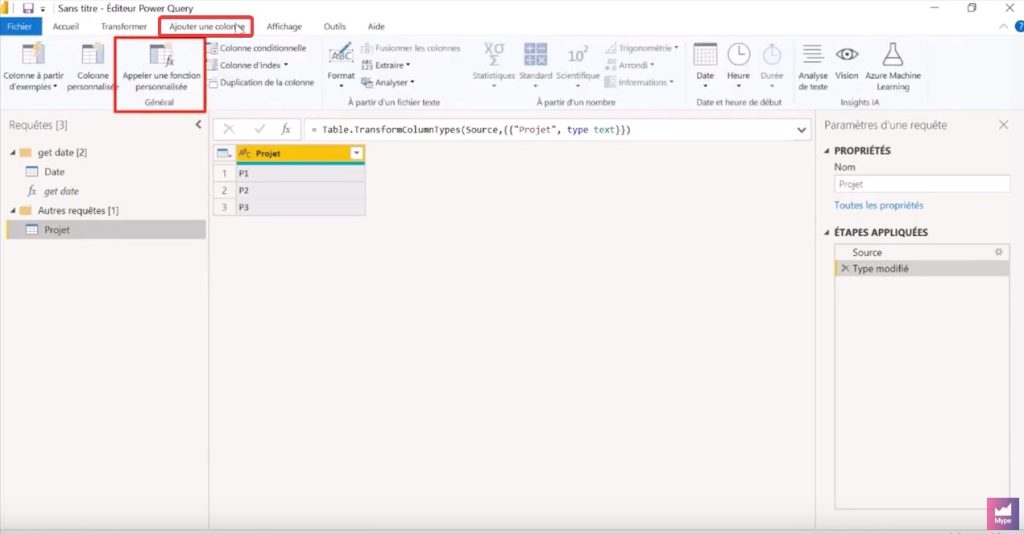Select cell P3
1024x534 pixels.
pos(300,207)
